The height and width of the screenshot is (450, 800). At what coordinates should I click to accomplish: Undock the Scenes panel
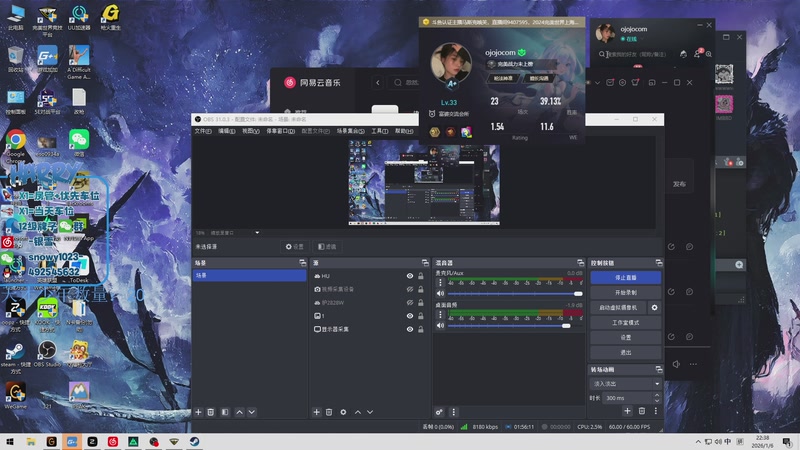[x=303, y=263]
